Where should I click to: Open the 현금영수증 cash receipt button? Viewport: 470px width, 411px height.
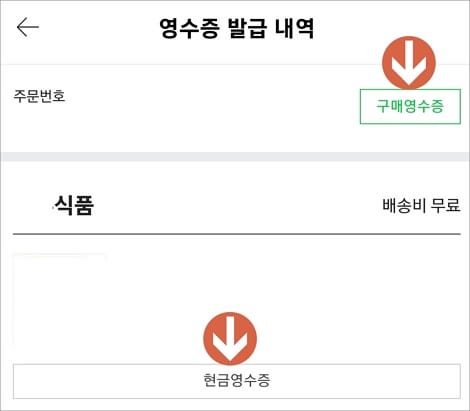coord(237,381)
